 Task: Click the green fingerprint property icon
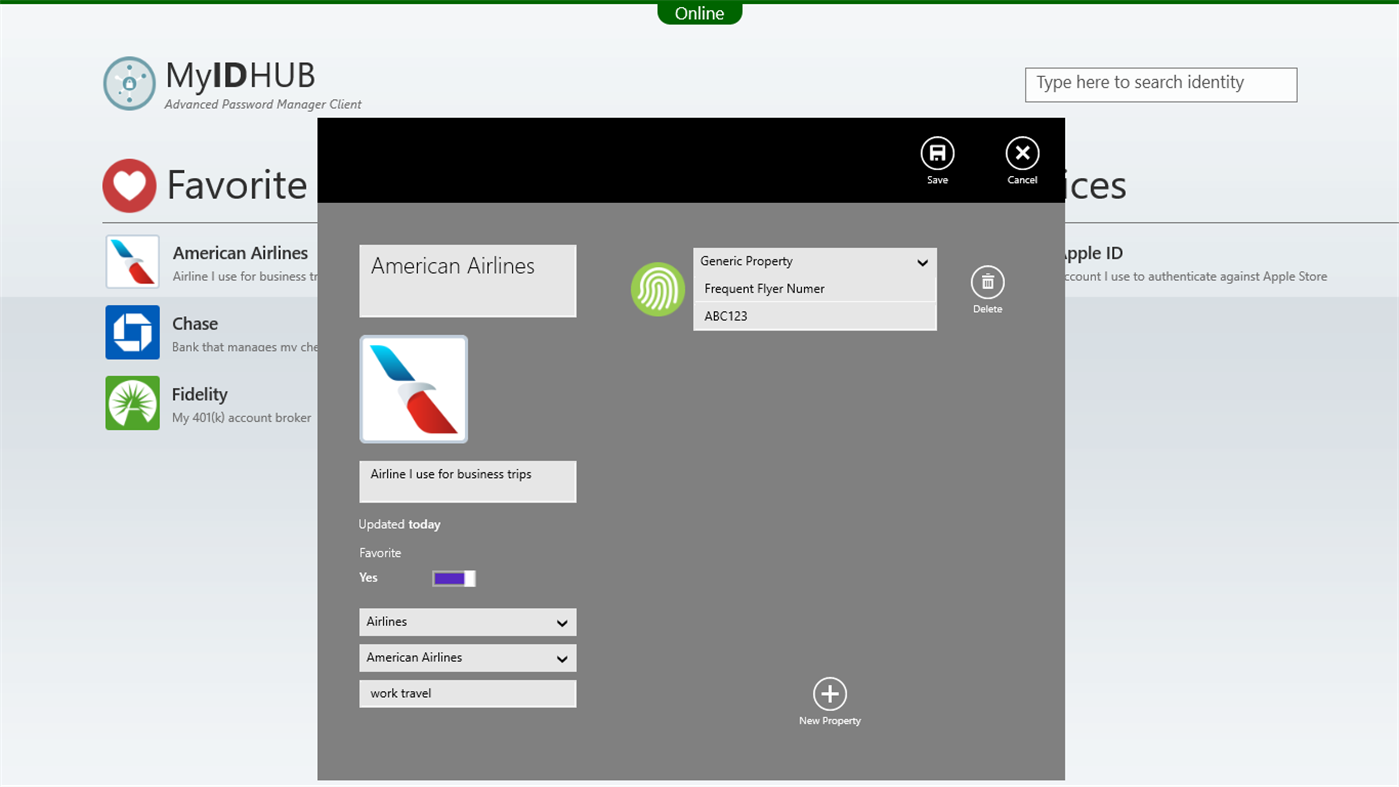click(657, 288)
